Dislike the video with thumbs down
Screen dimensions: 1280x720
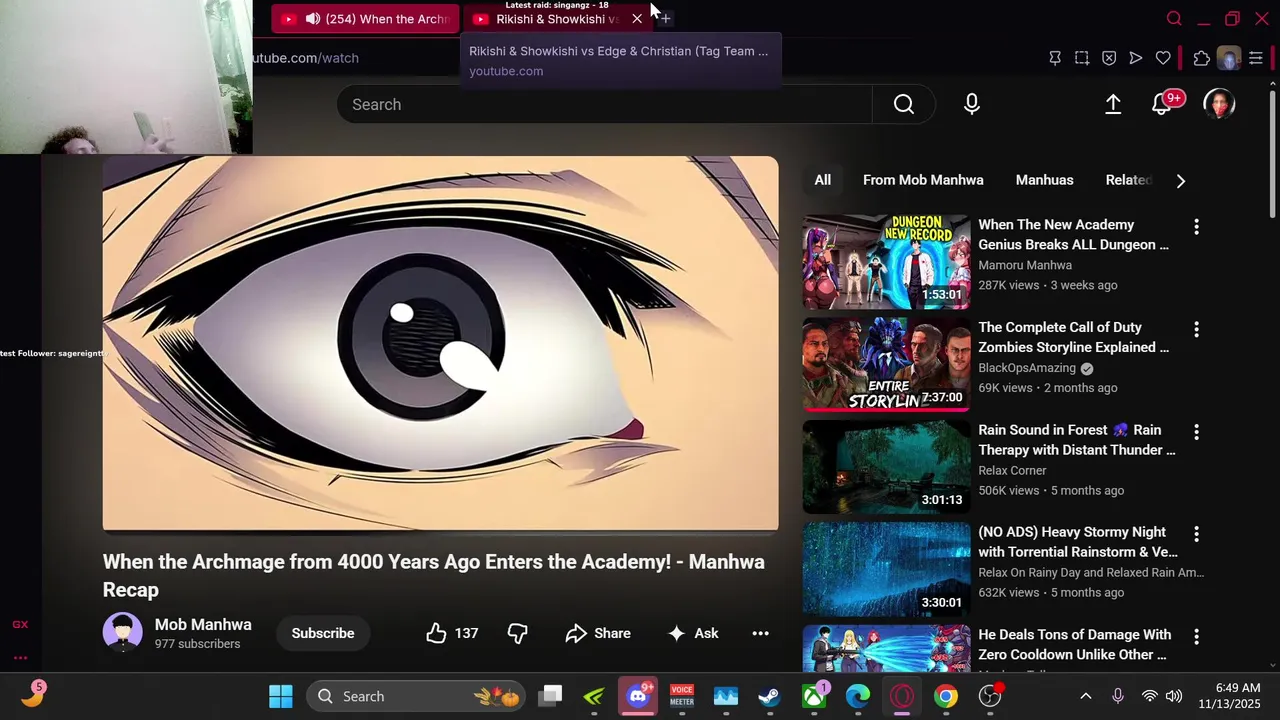point(517,633)
